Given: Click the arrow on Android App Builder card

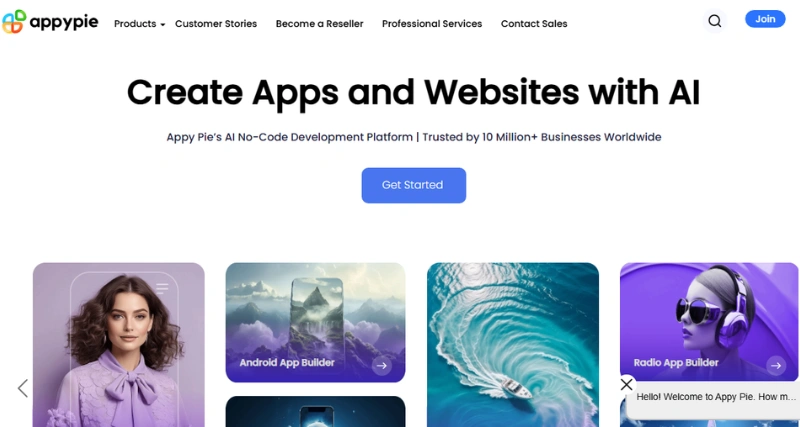Looking at the screenshot, I should pyautogui.click(x=382, y=365).
